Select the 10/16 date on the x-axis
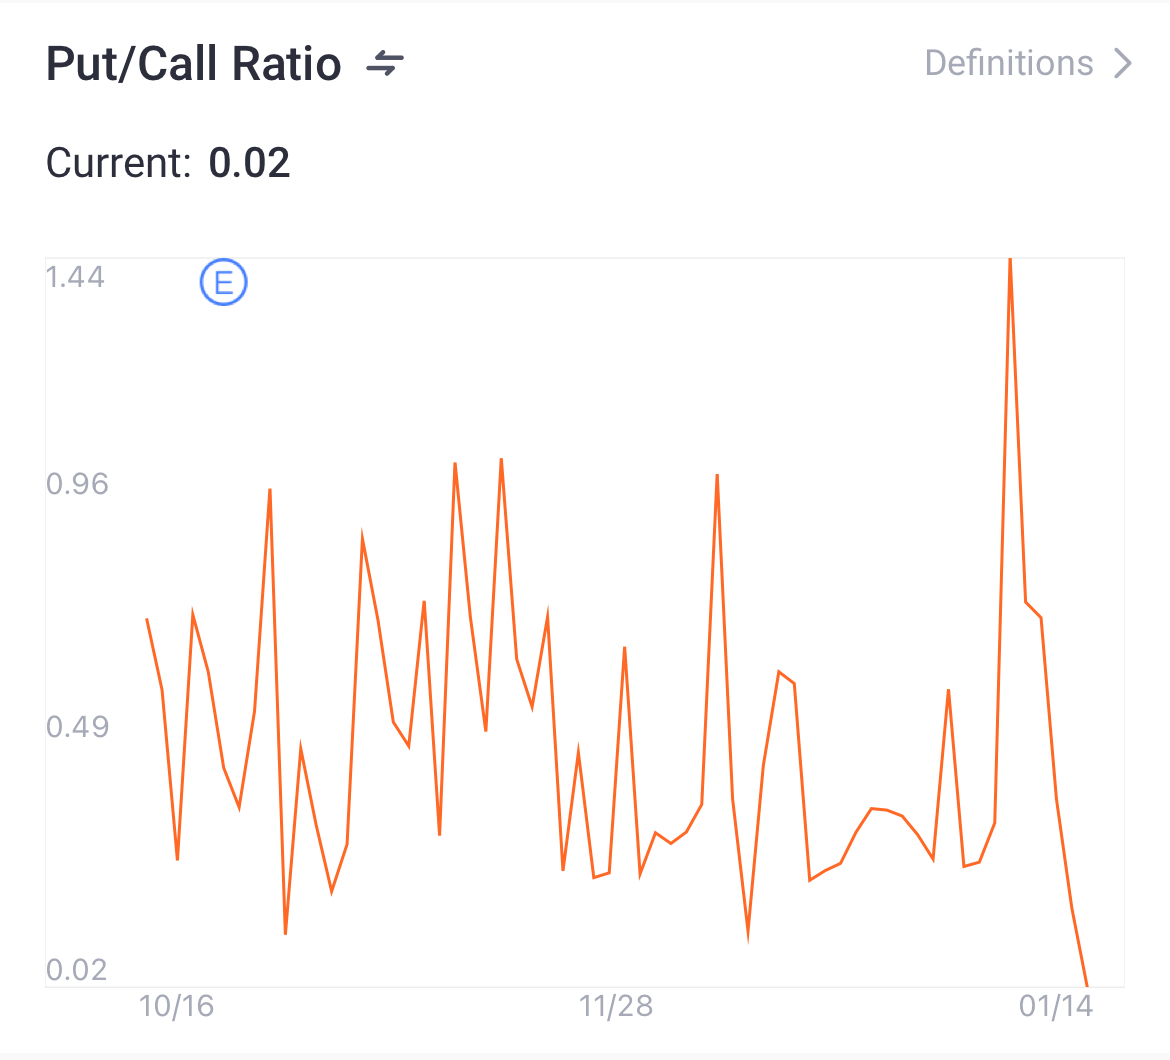Screen dimensions: 1170x1060 click(x=177, y=1006)
